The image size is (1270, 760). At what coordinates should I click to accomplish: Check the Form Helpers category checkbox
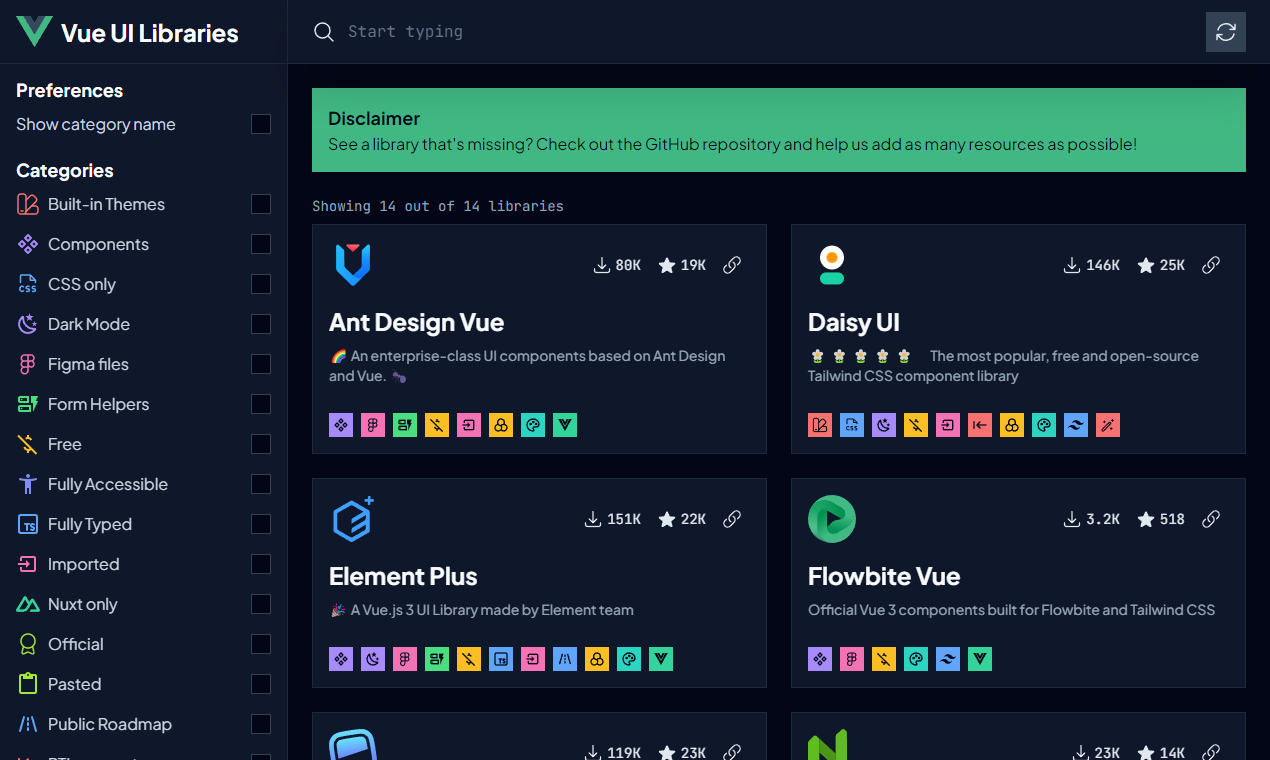point(261,404)
